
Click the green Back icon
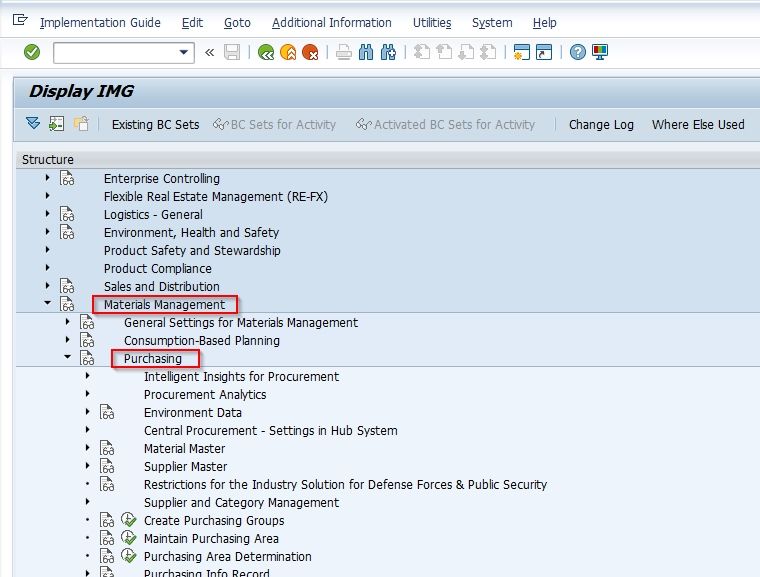tap(266, 52)
